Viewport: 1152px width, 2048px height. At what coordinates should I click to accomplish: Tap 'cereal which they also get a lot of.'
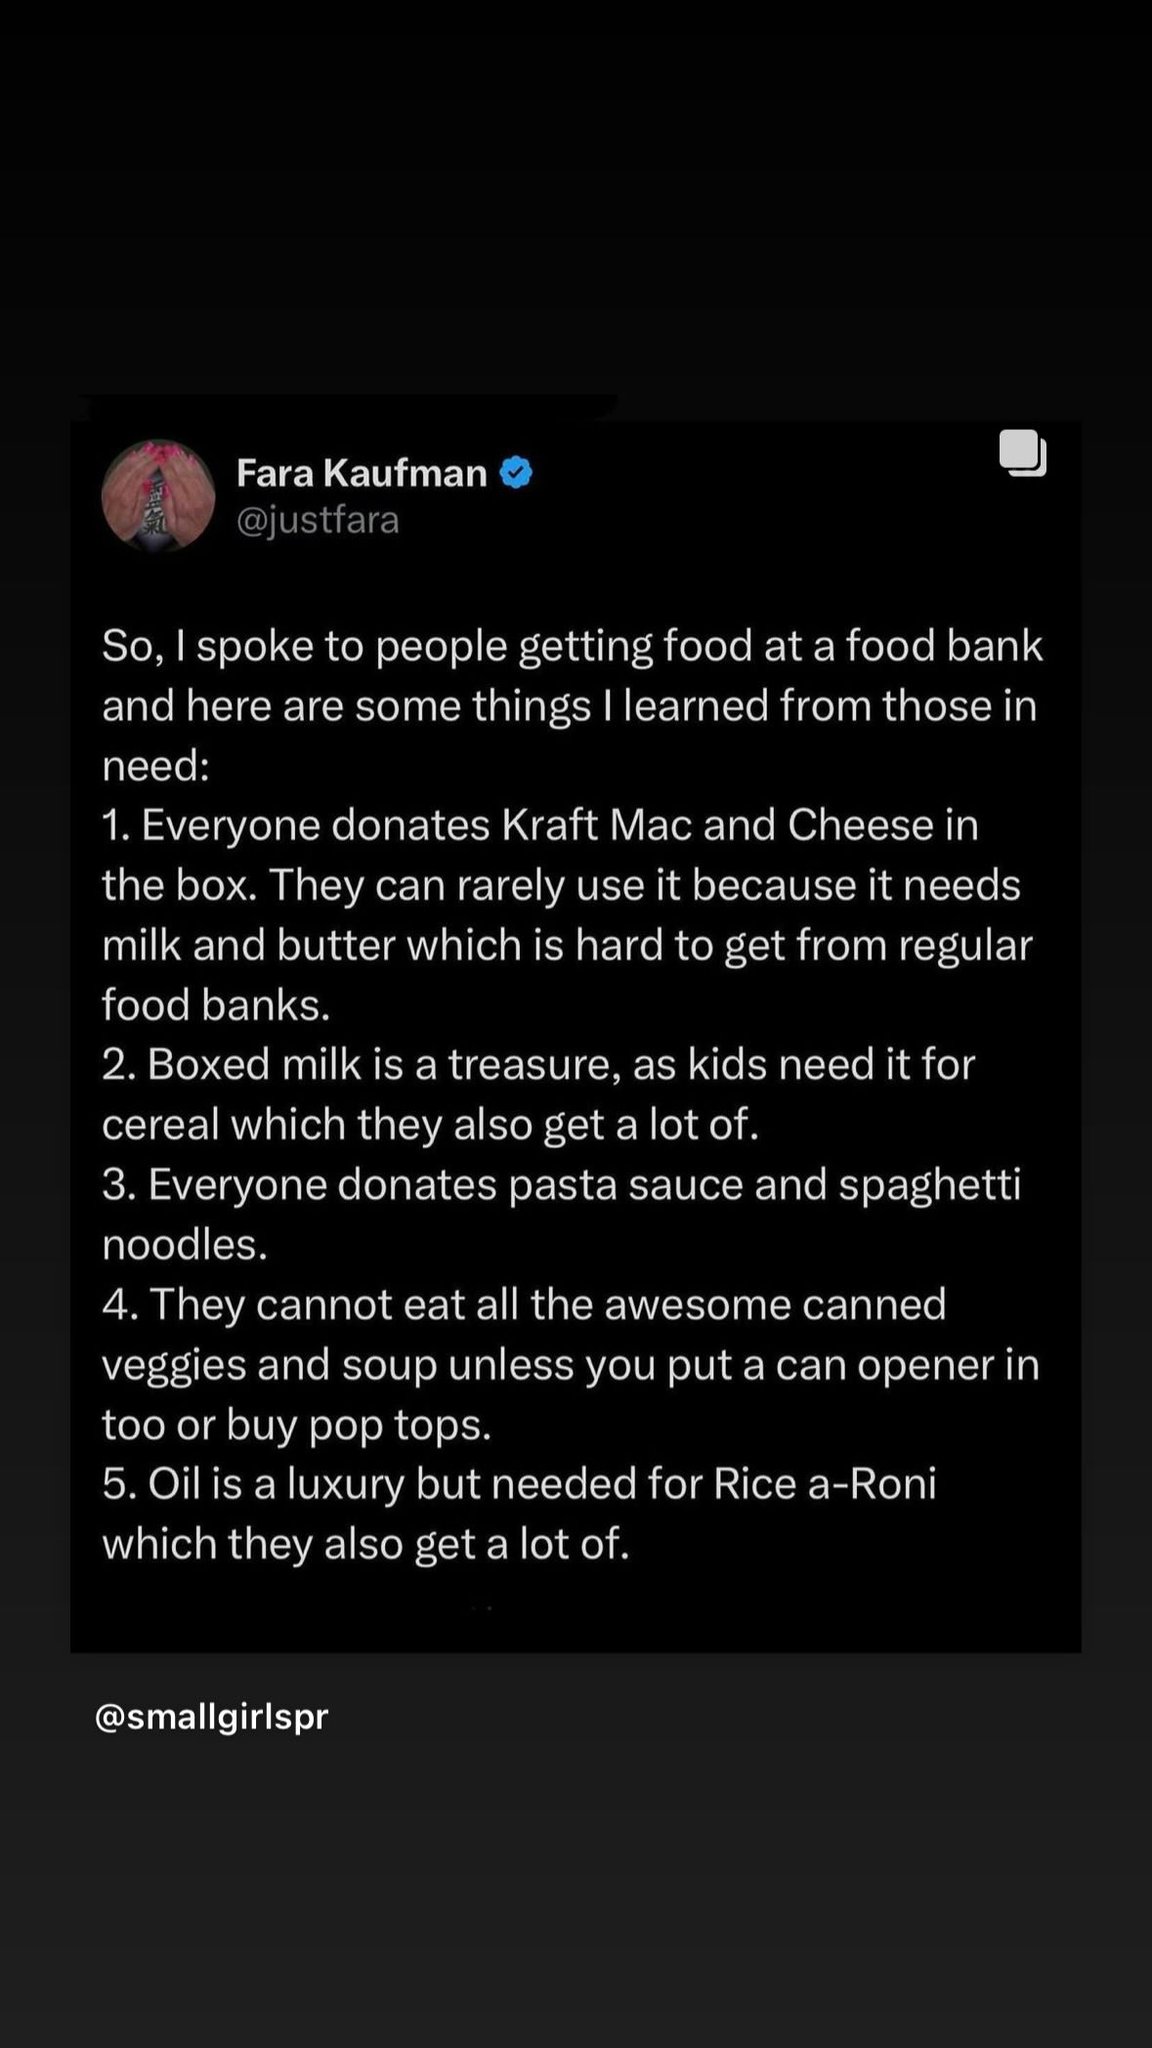[x=431, y=1125]
